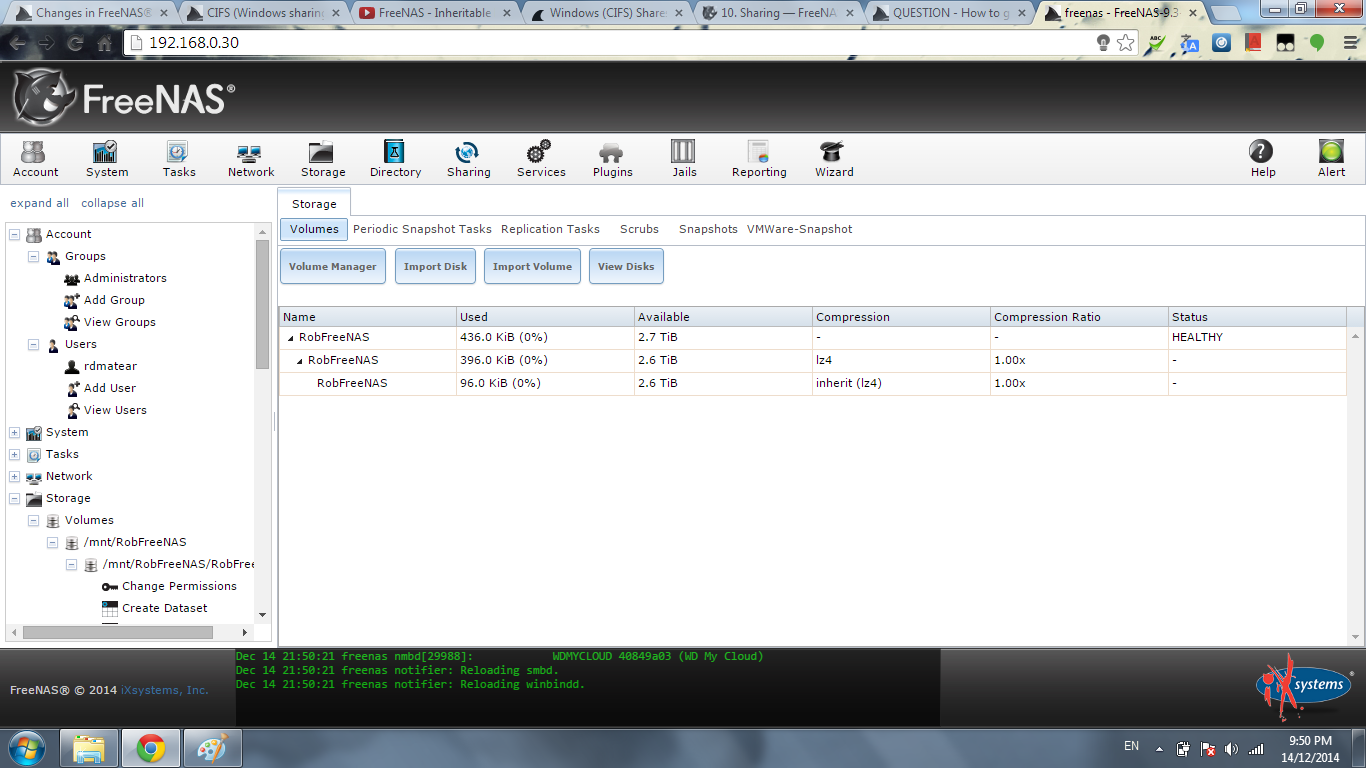This screenshot has height=768, width=1366.
Task: Click the Import Disk button
Action: [435, 267]
